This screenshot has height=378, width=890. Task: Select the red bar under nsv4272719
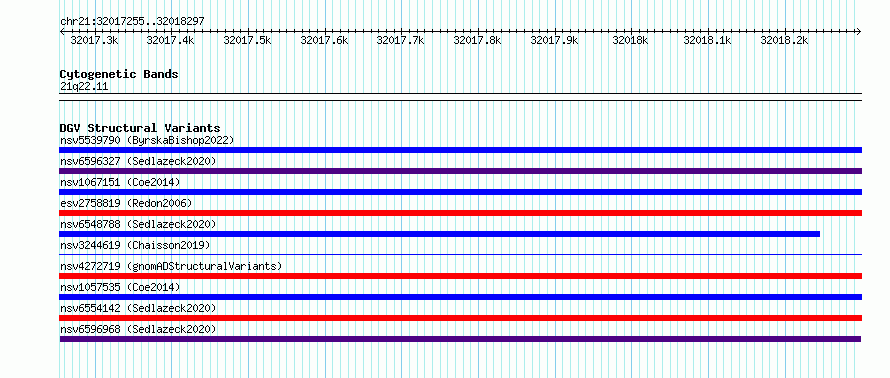(x=460, y=276)
